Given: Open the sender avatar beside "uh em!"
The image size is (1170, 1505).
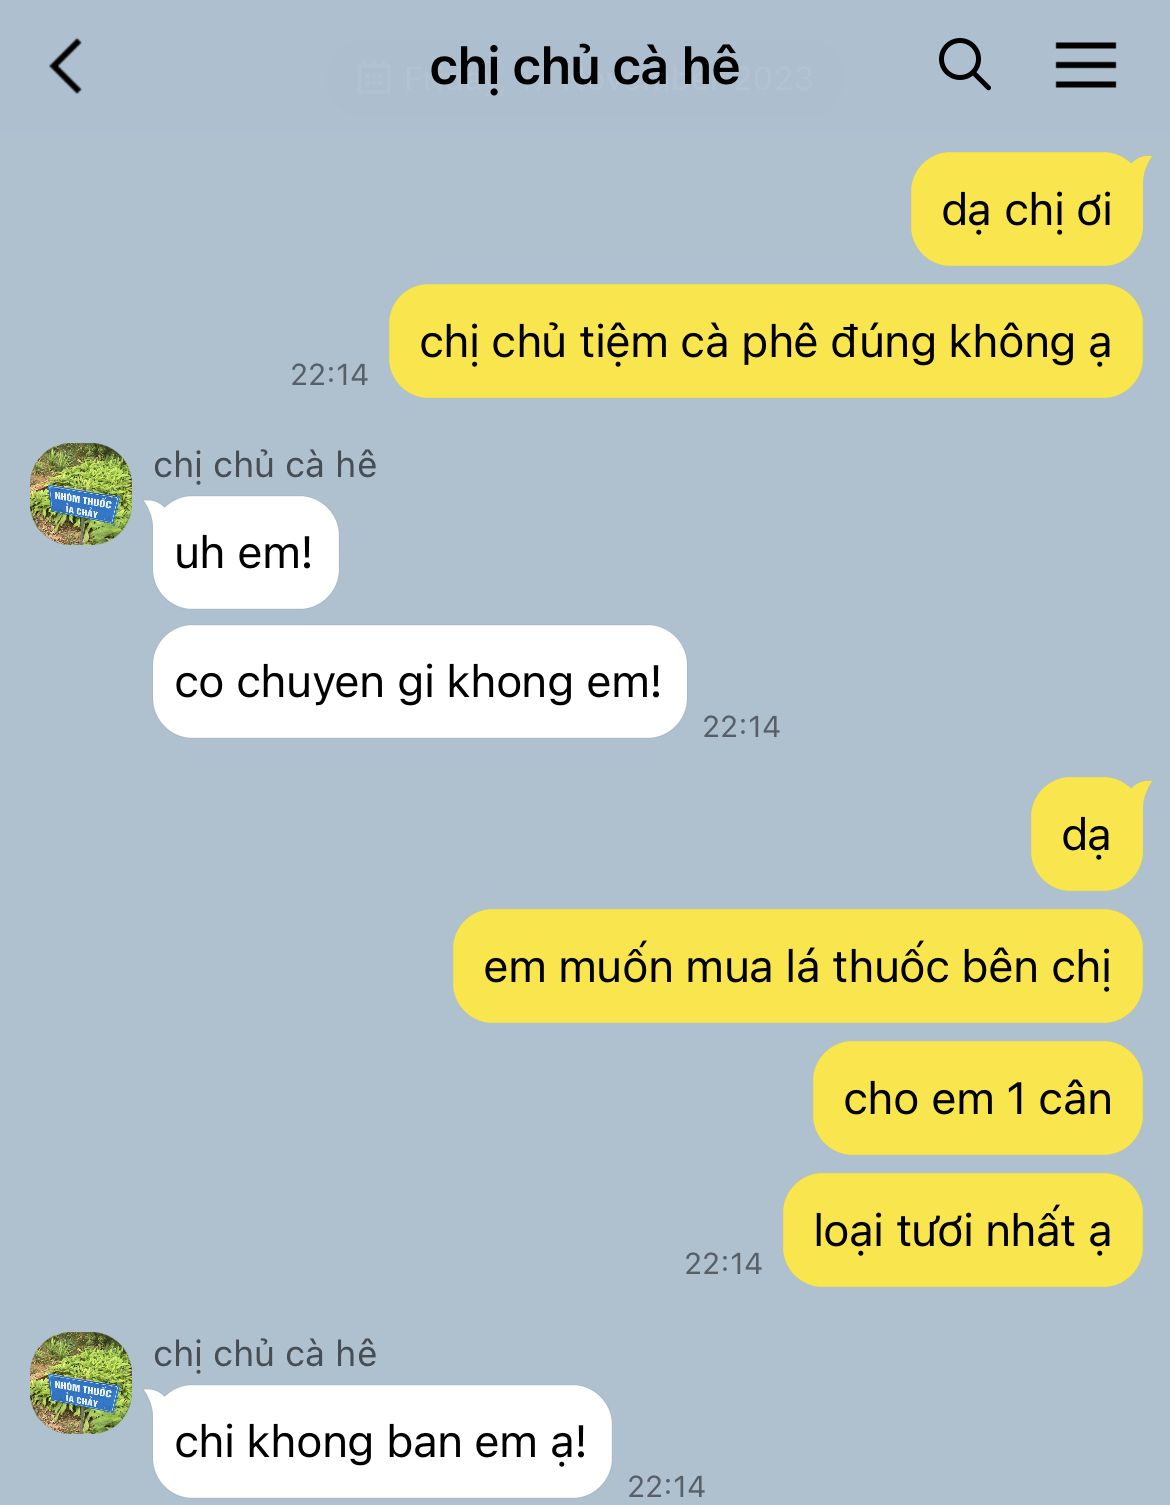Looking at the screenshot, I should pyautogui.click(x=81, y=494).
